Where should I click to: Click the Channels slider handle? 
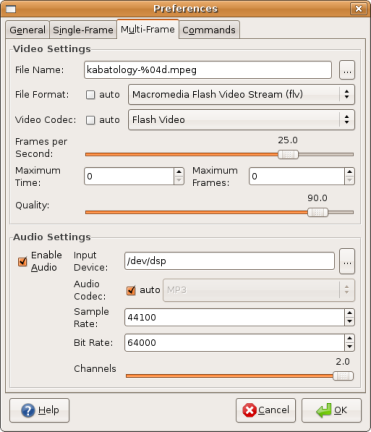pyautogui.click(x=343, y=376)
